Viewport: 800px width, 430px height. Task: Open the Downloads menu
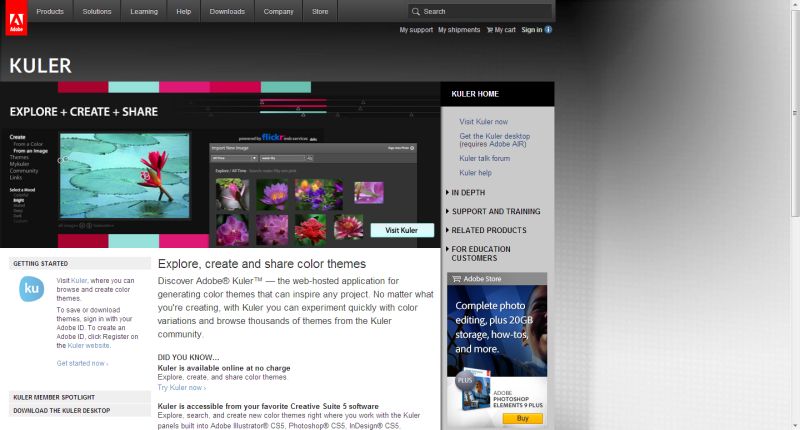(x=227, y=11)
